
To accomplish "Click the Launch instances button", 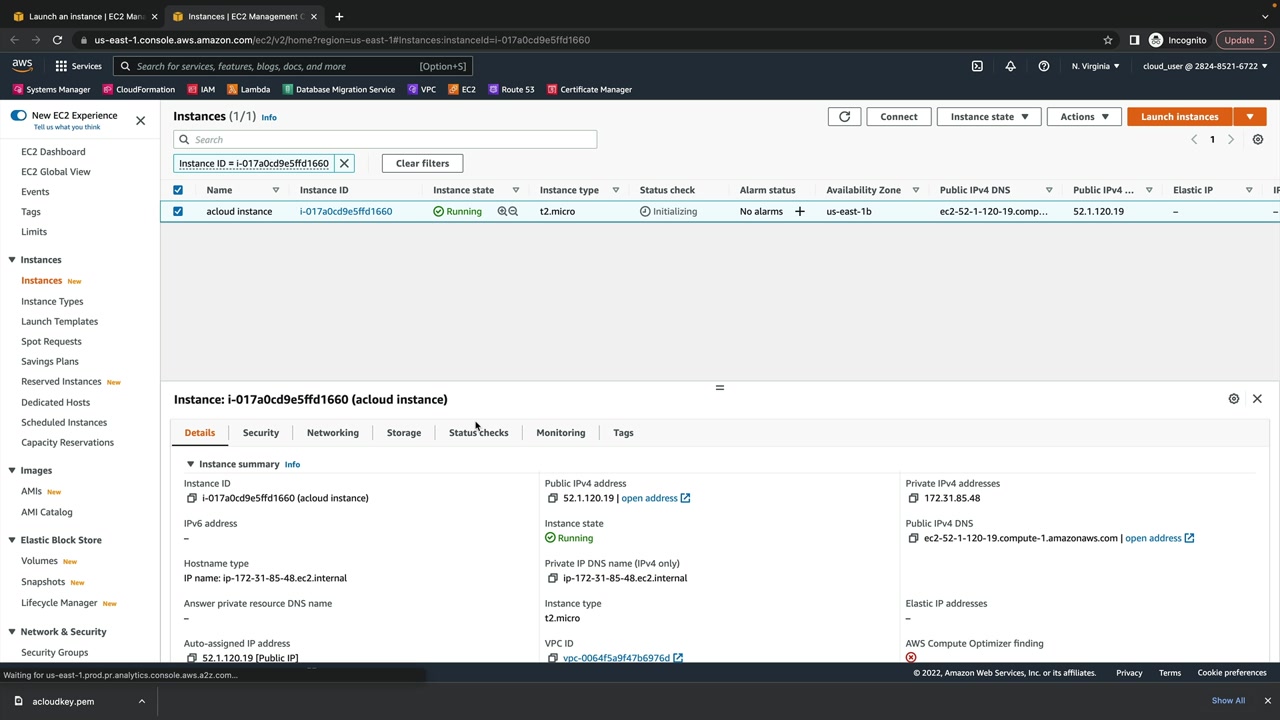I will (x=1180, y=117).
